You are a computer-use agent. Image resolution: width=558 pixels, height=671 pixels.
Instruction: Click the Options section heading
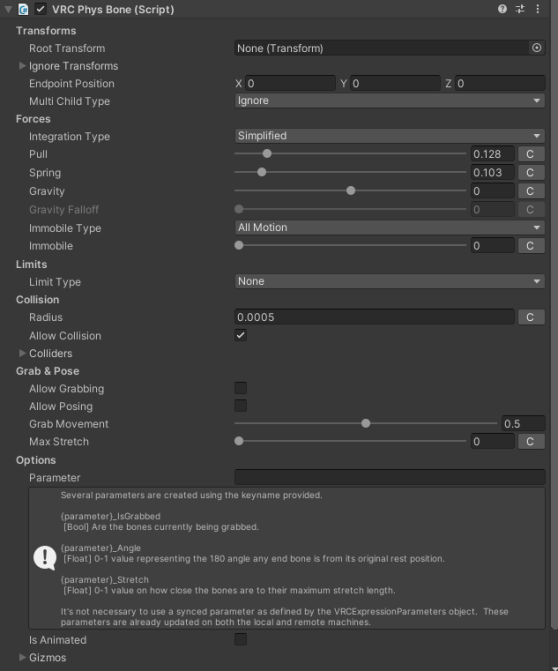[x=36, y=460]
